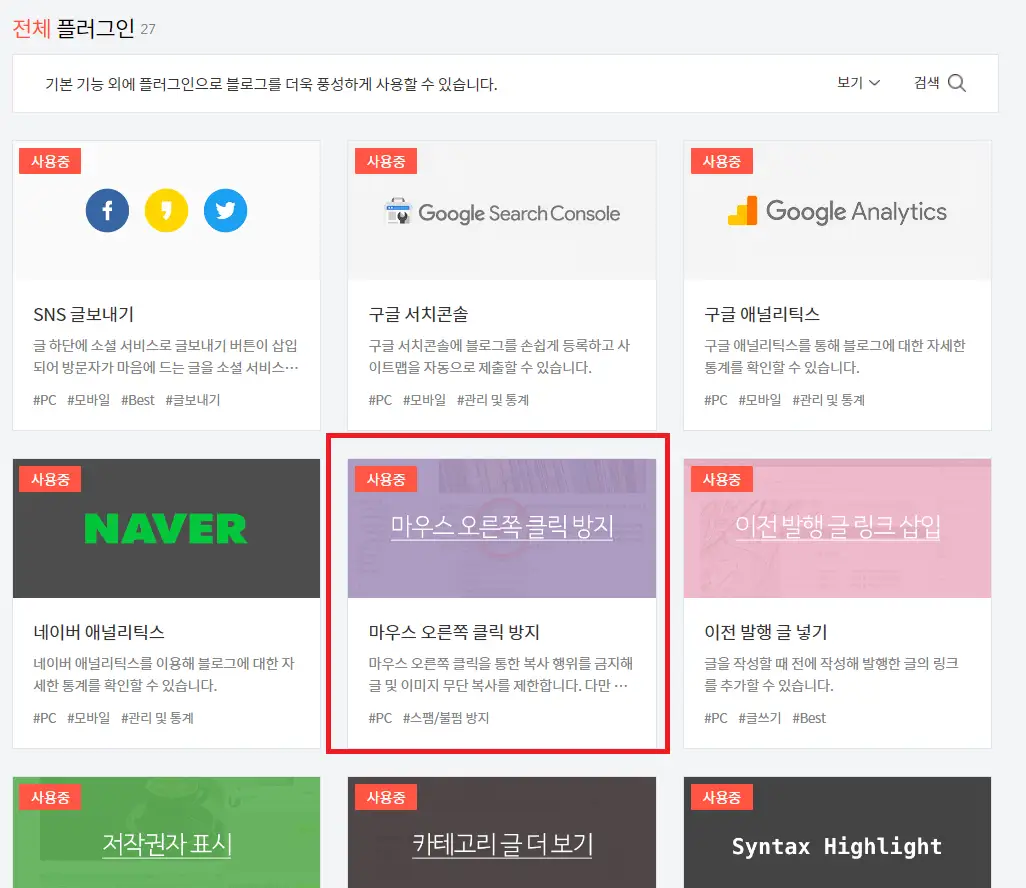This screenshot has height=888, width=1026.
Task: Open the 카테고리 글 더 보기 banner
Action: [x=502, y=832]
